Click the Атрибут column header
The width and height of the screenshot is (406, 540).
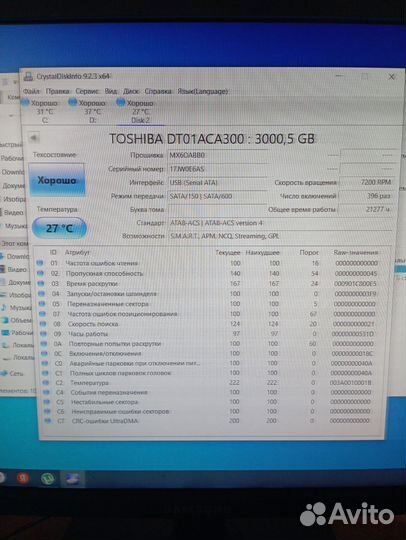(x=77, y=252)
